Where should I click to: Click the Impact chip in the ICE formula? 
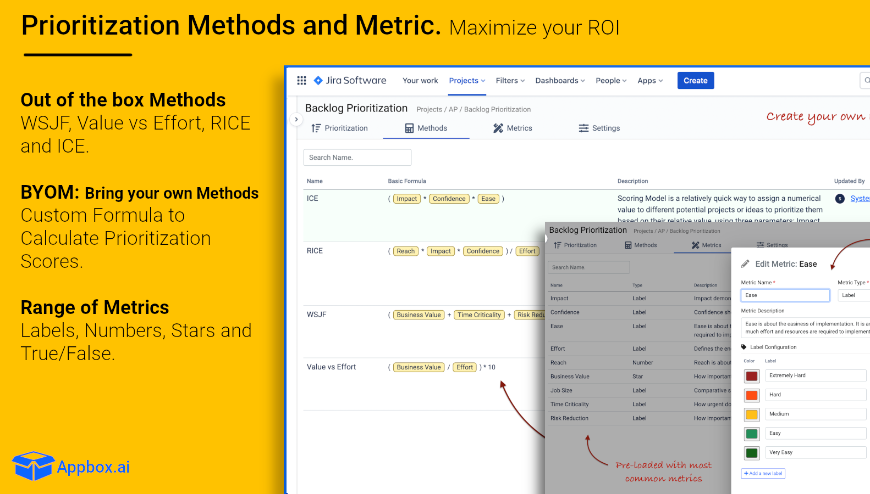(407, 199)
